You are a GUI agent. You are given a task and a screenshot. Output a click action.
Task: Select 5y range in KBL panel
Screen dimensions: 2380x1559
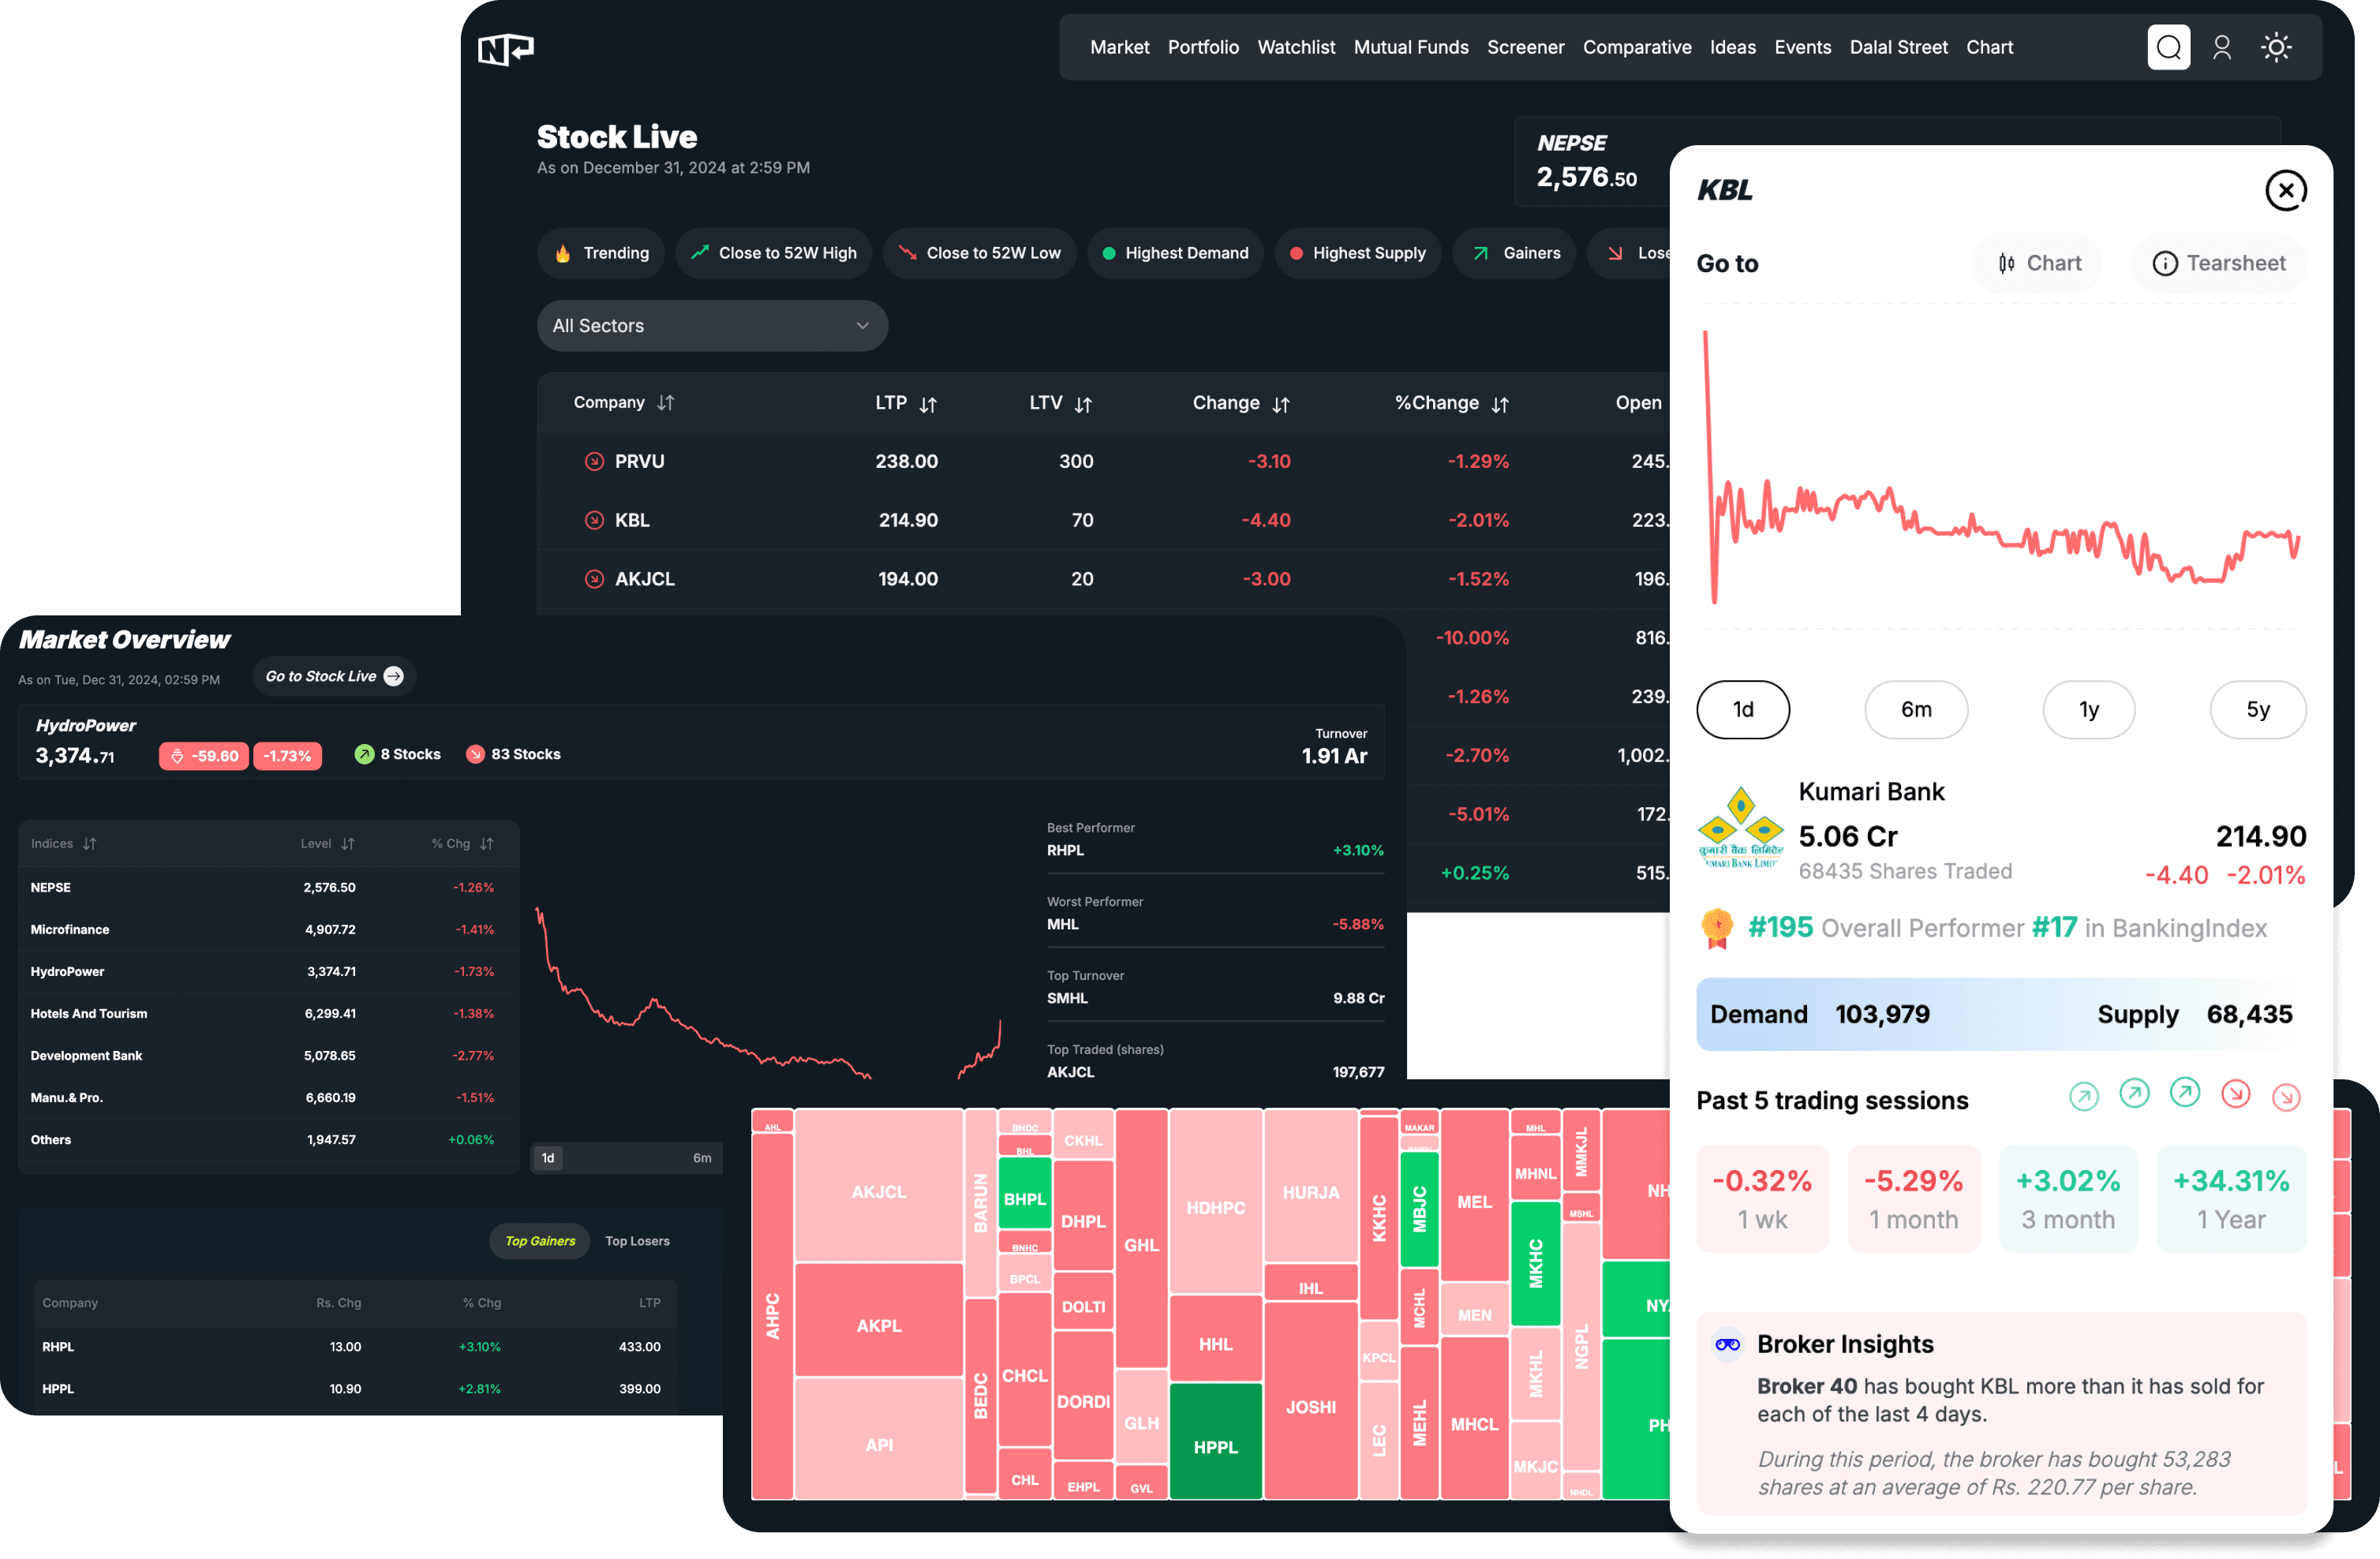tap(2258, 709)
